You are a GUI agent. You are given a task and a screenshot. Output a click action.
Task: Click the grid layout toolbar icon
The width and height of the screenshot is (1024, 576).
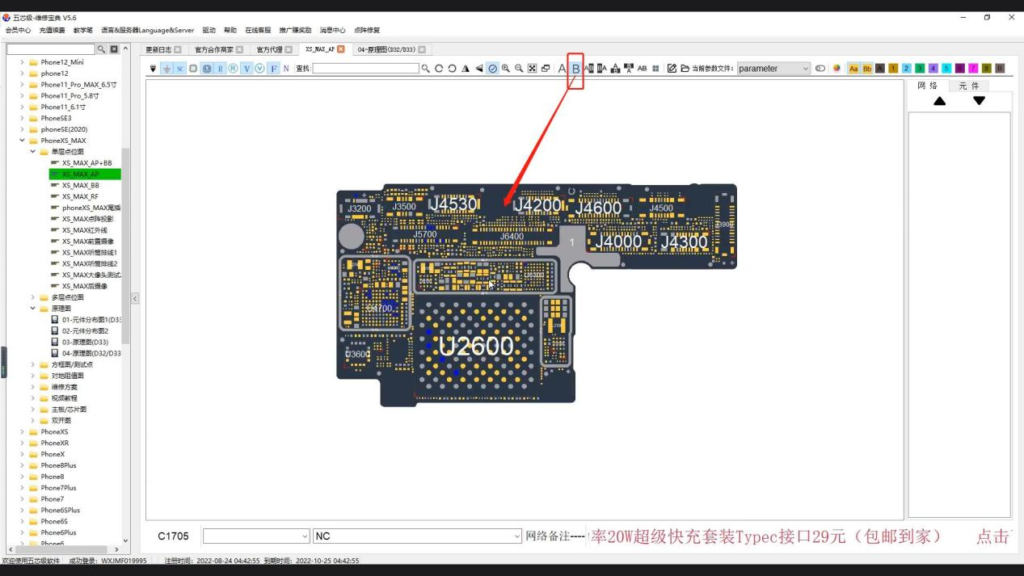656,69
